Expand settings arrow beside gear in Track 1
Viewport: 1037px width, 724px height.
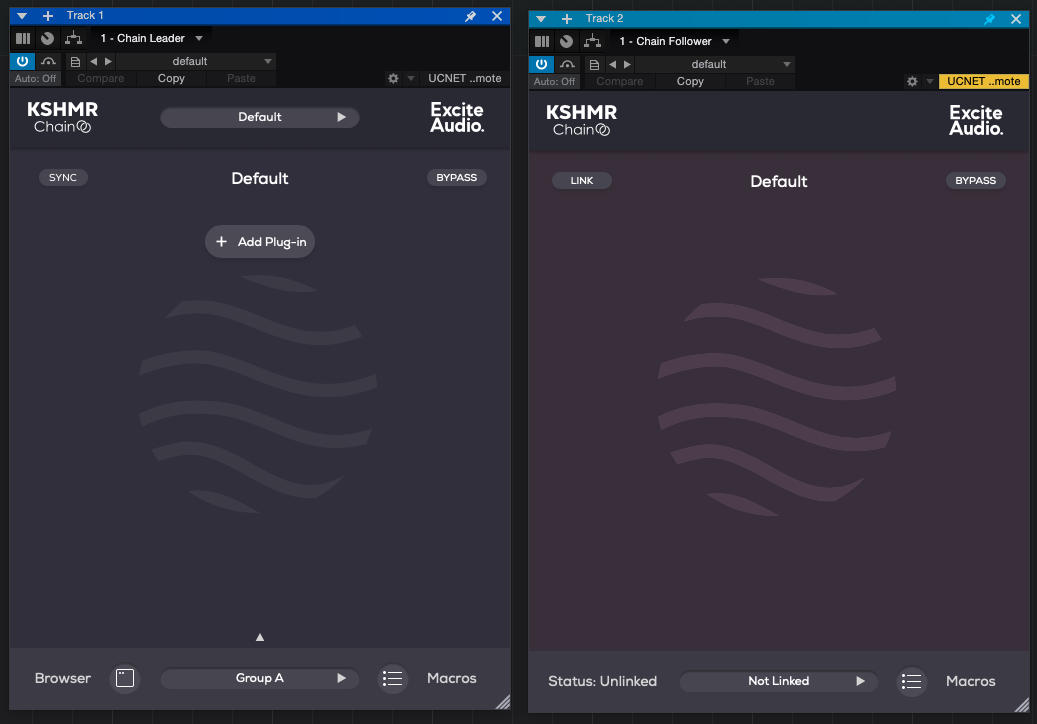pos(411,78)
